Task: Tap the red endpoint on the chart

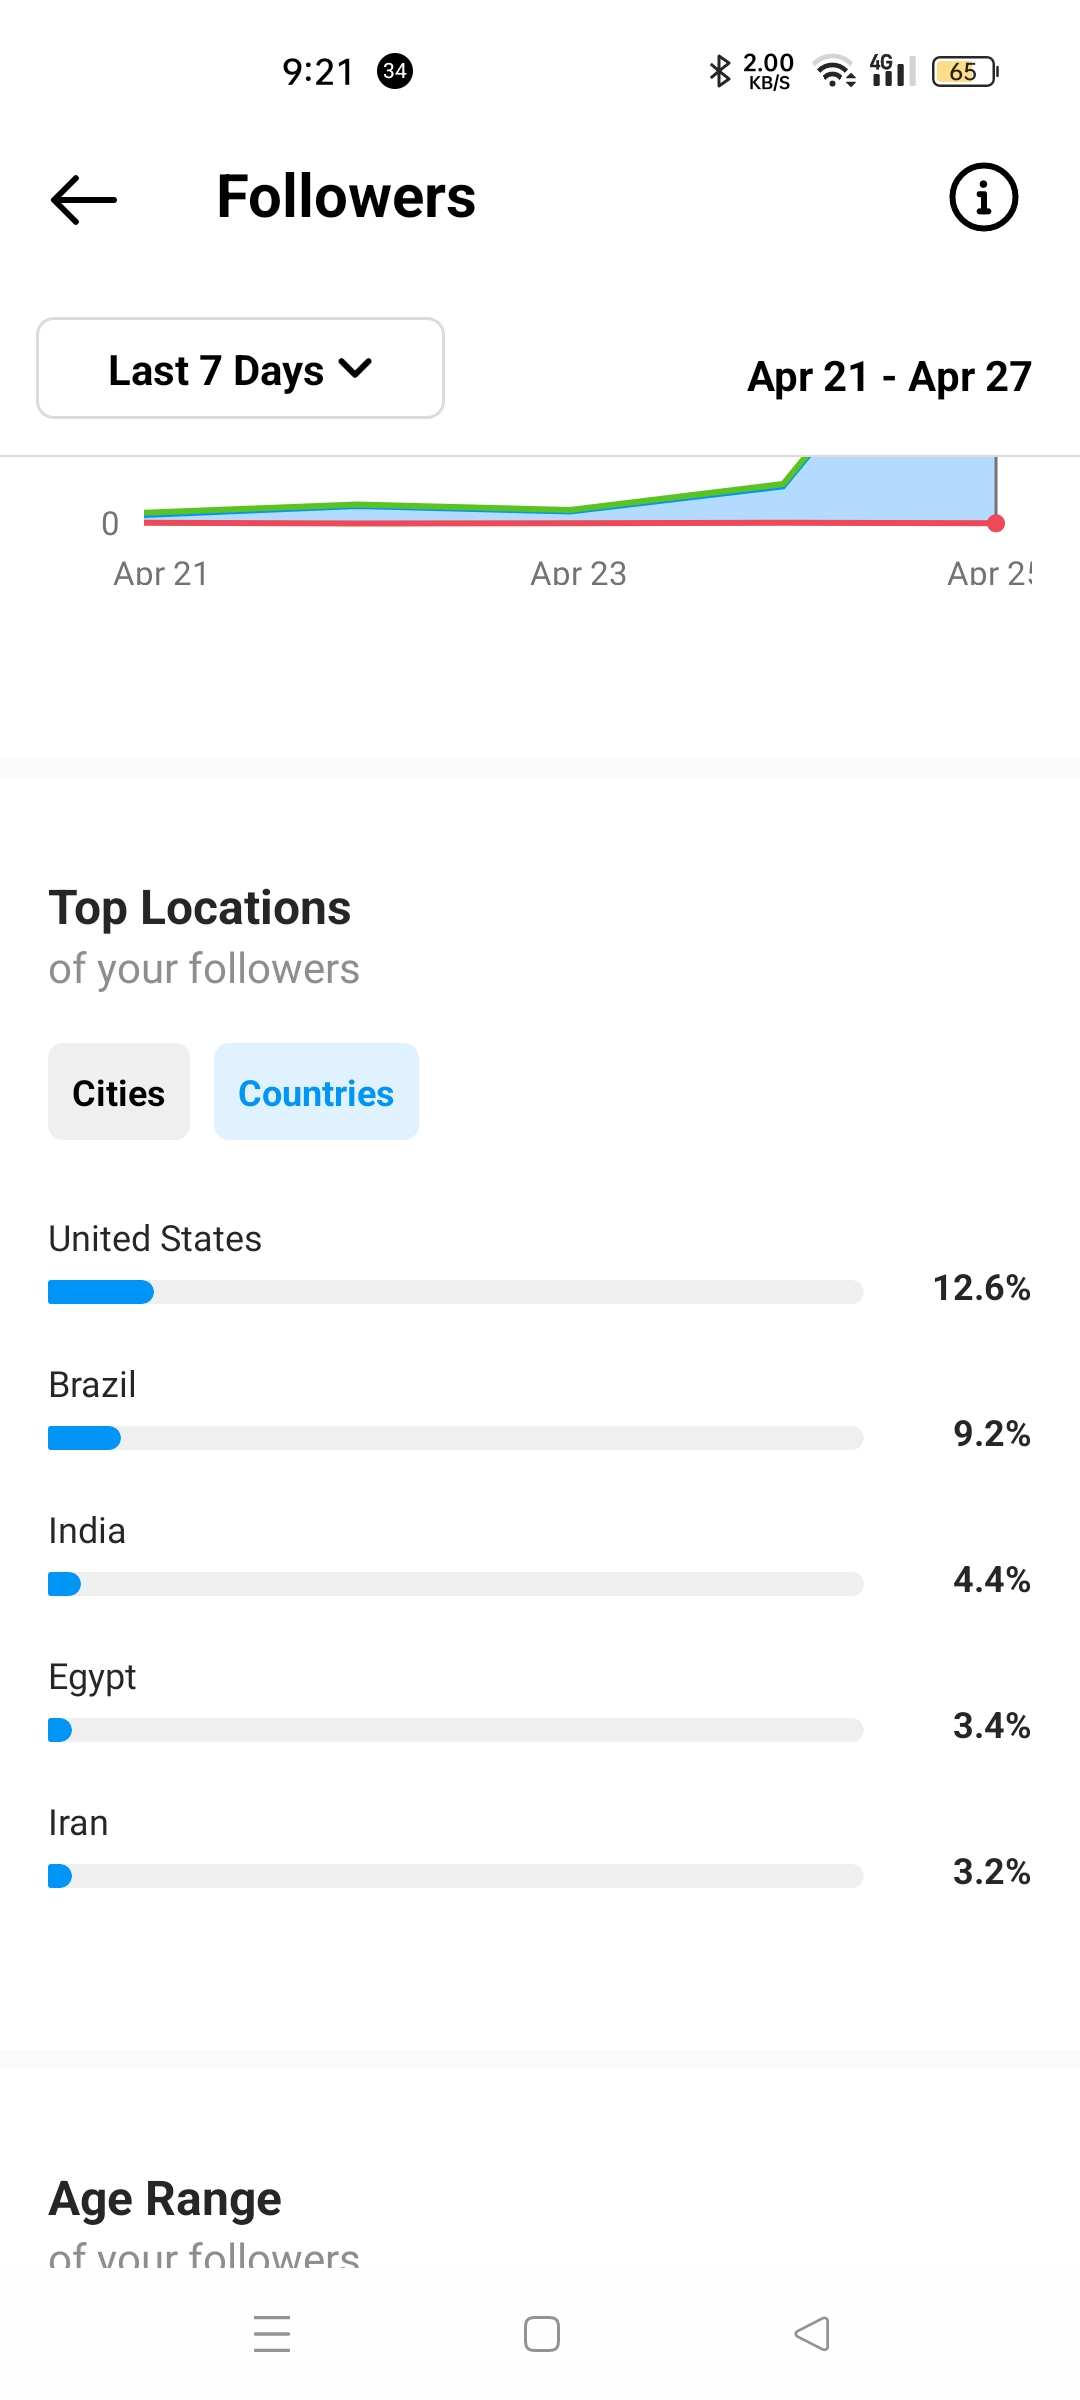Action: pos(996,523)
